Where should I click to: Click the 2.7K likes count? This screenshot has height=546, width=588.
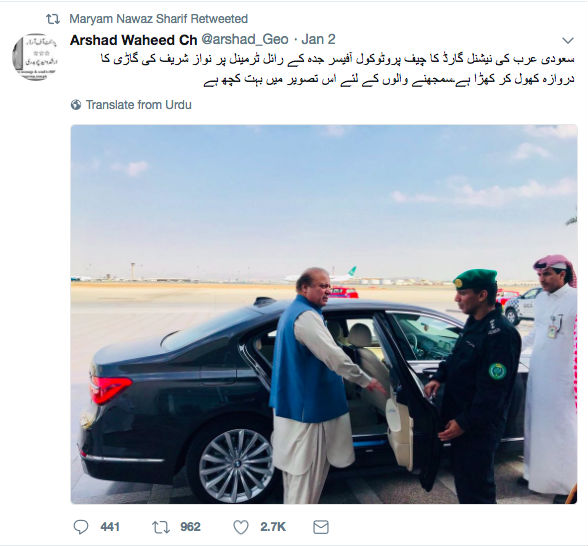point(273,527)
